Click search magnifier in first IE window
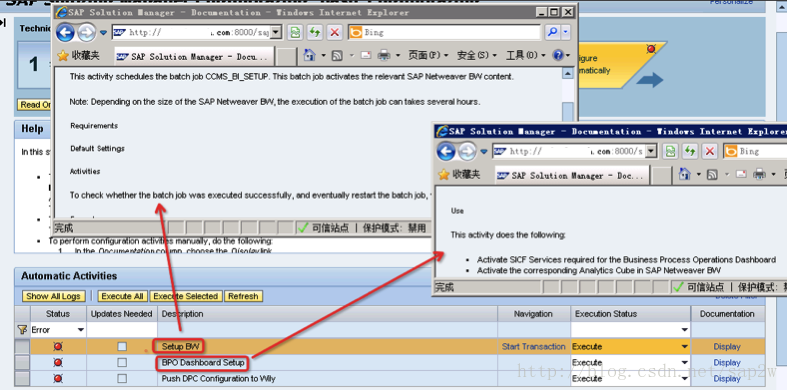The height and width of the screenshot is (391, 788). (553, 33)
